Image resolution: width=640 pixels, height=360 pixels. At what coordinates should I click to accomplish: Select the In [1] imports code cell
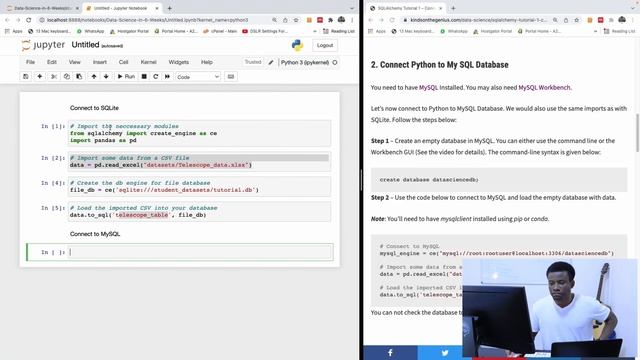point(200,133)
